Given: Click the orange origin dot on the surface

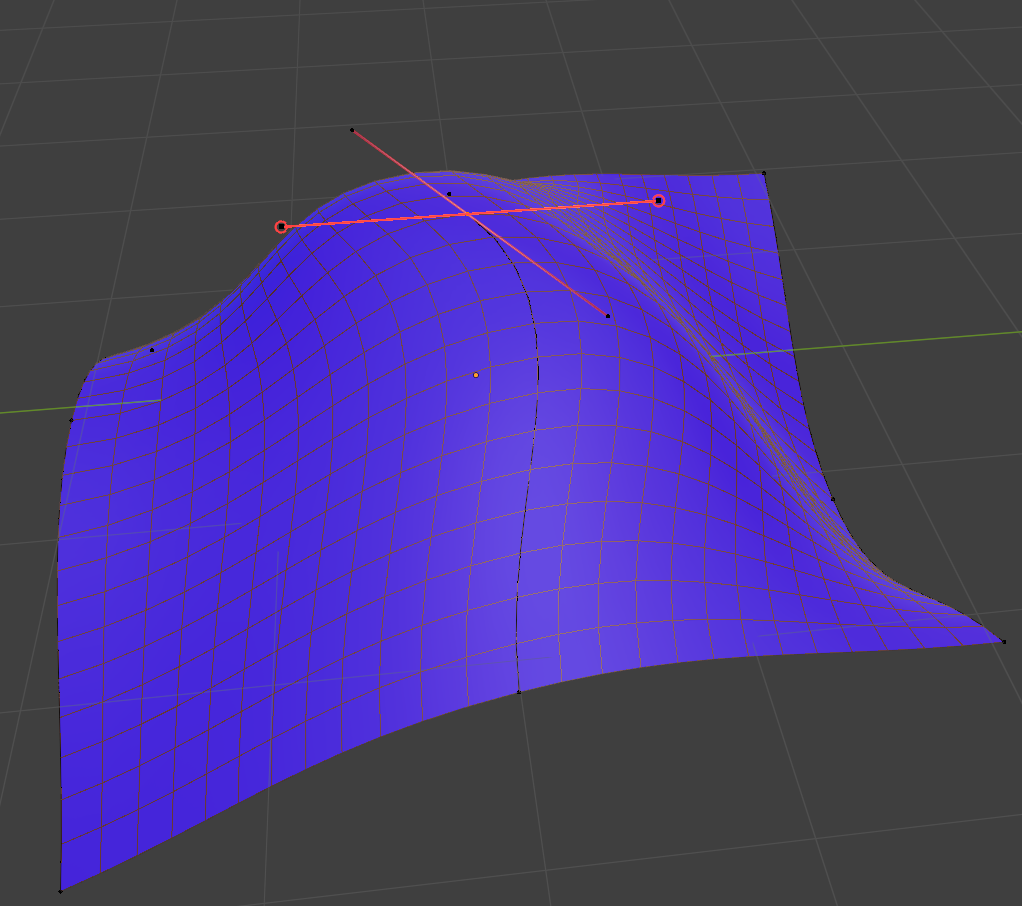Looking at the screenshot, I should click(476, 375).
